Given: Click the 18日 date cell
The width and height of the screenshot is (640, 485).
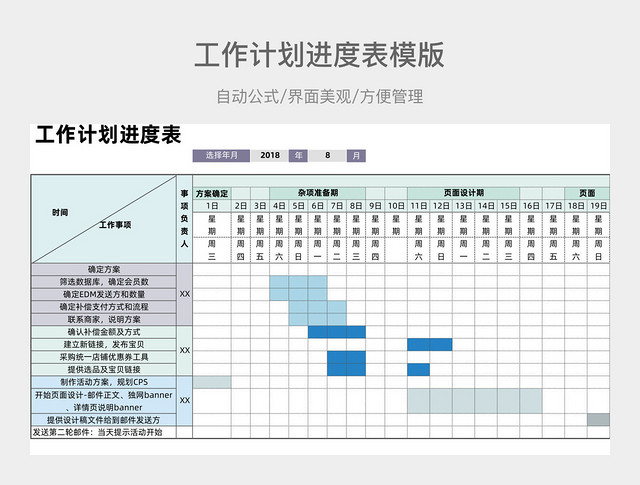Looking at the screenshot, I should tap(576, 206).
